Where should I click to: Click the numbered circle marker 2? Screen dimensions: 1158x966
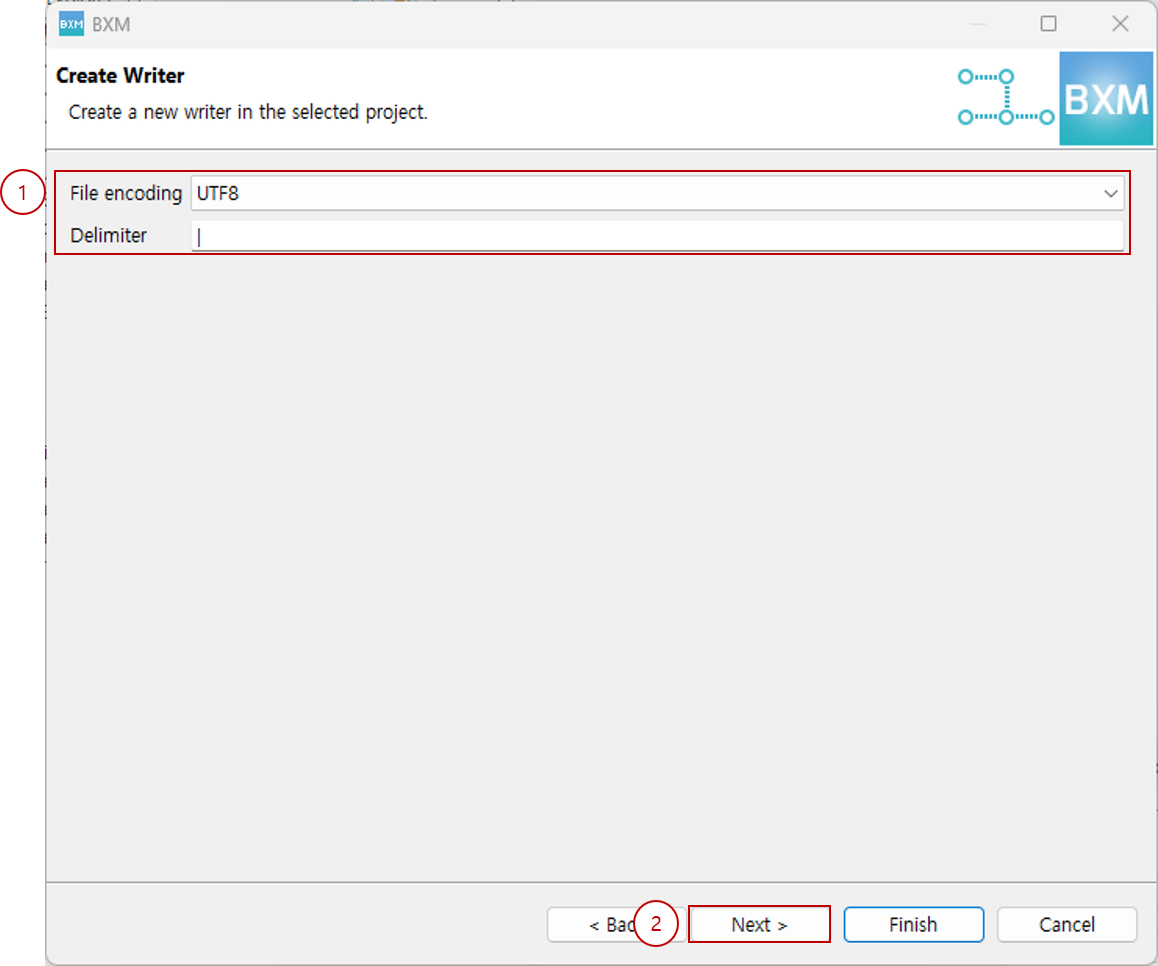point(656,925)
